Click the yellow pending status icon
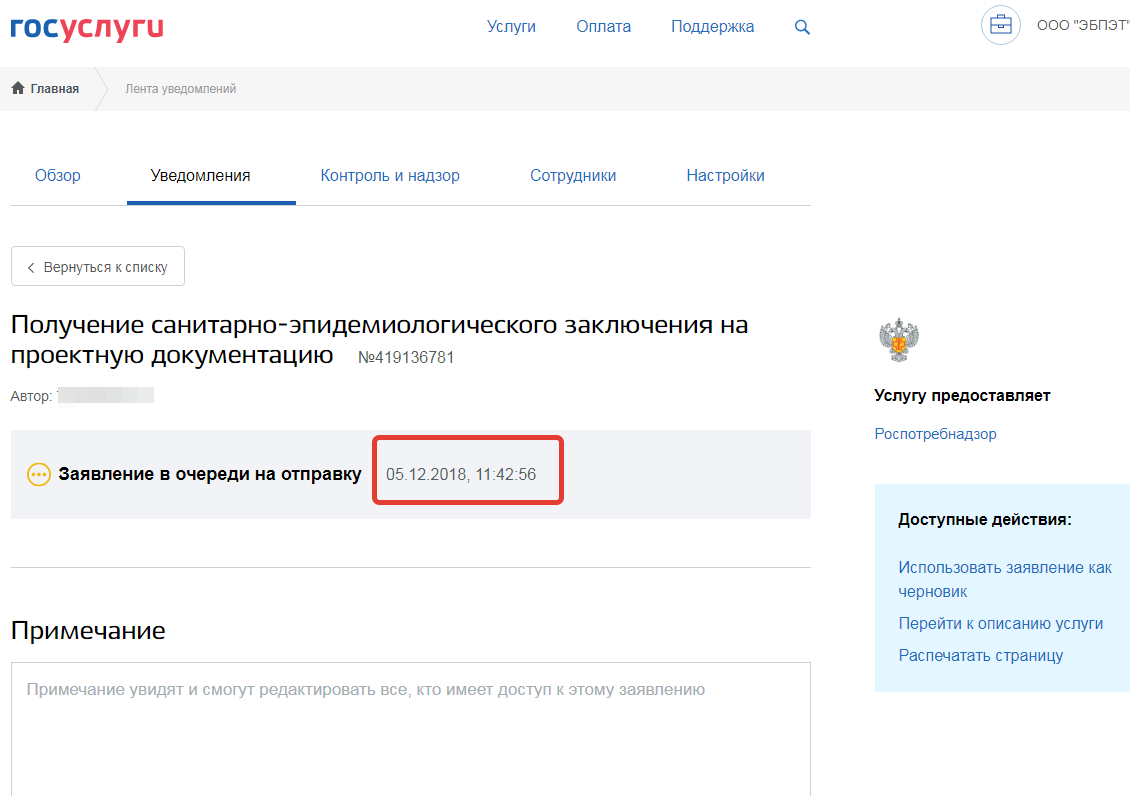The width and height of the screenshot is (1130, 796). 38,475
